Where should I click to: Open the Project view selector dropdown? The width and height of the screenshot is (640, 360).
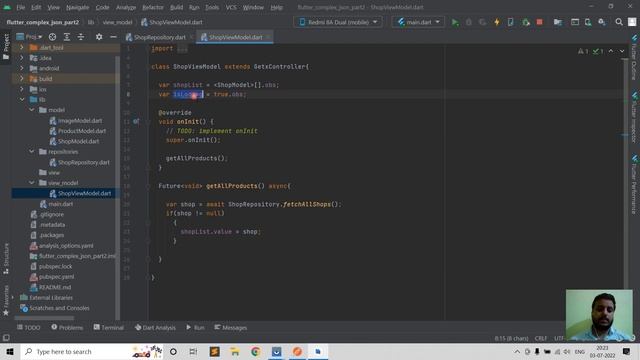click(29, 37)
